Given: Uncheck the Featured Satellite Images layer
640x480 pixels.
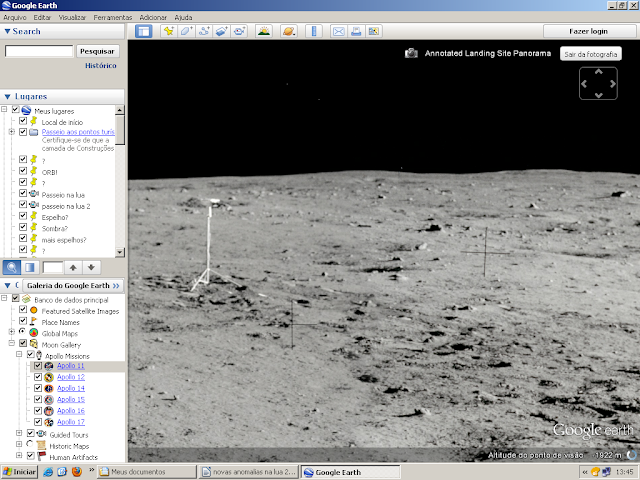Looking at the screenshot, I should click(x=23, y=309).
